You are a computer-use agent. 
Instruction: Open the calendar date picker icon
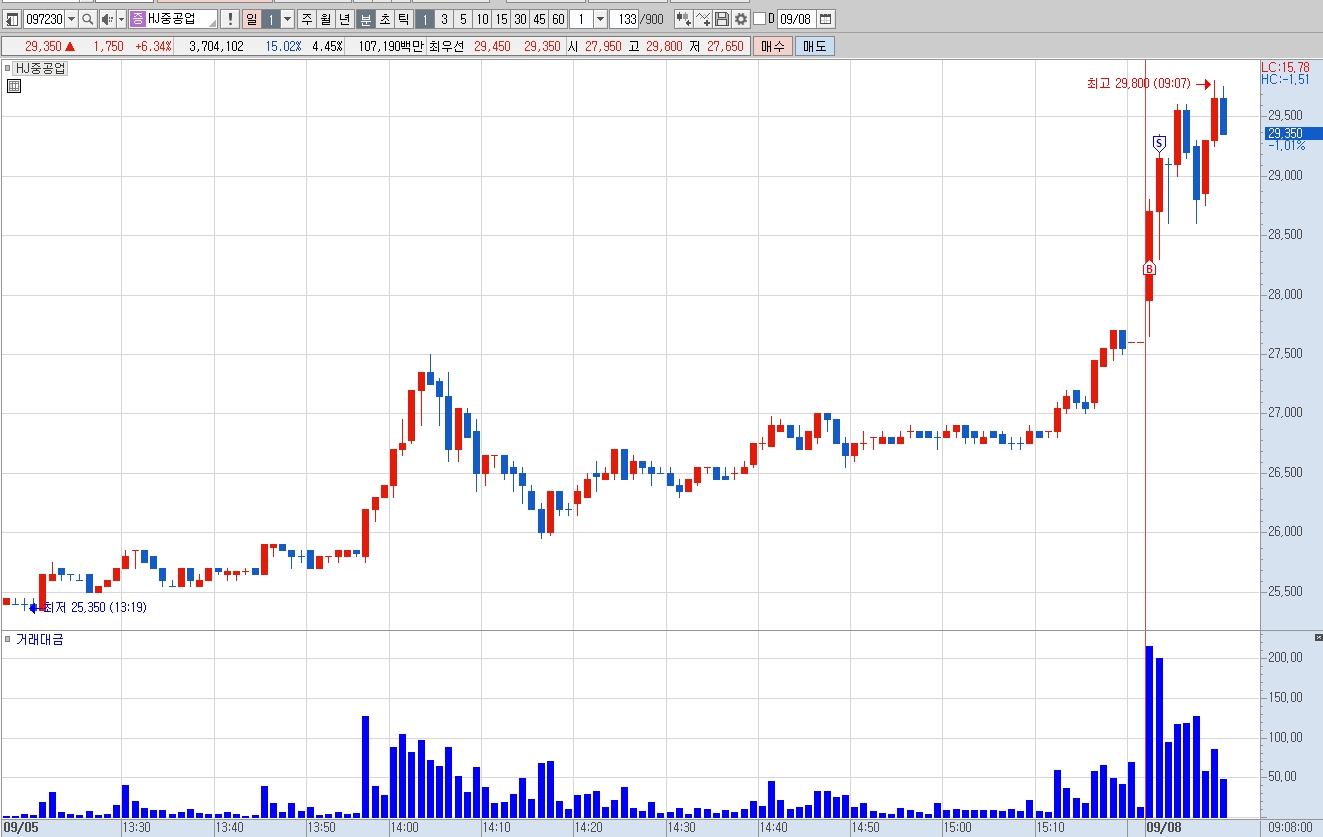click(825, 19)
